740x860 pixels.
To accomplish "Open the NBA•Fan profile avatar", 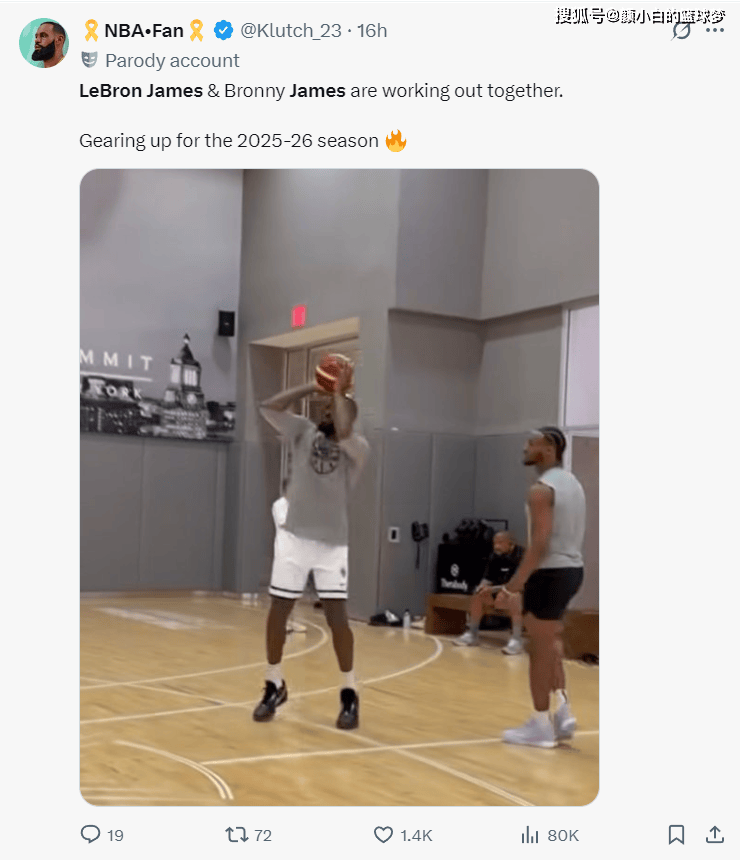I will [44, 43].
